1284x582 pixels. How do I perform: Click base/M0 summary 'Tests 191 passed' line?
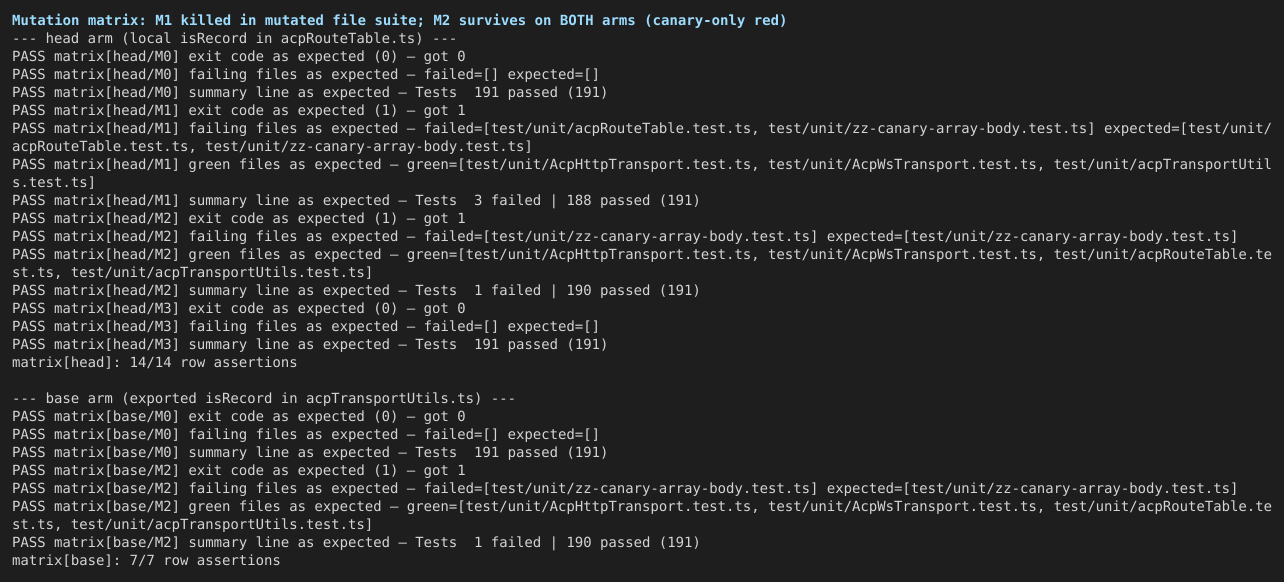[x=310, y=453]
